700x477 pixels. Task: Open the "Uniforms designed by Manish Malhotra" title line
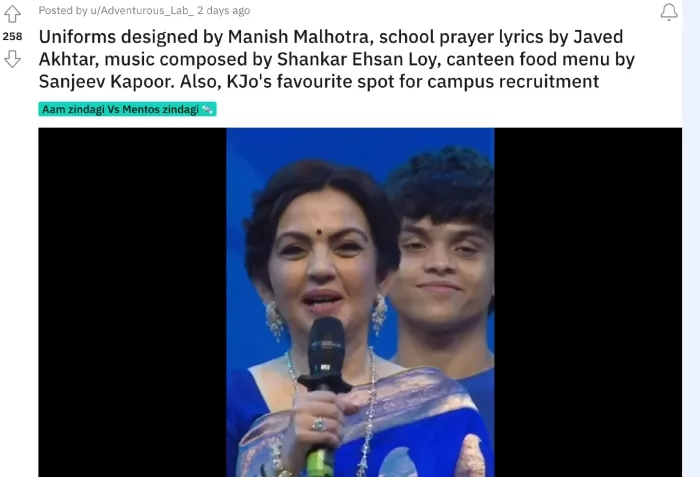[x=331, y=37]
